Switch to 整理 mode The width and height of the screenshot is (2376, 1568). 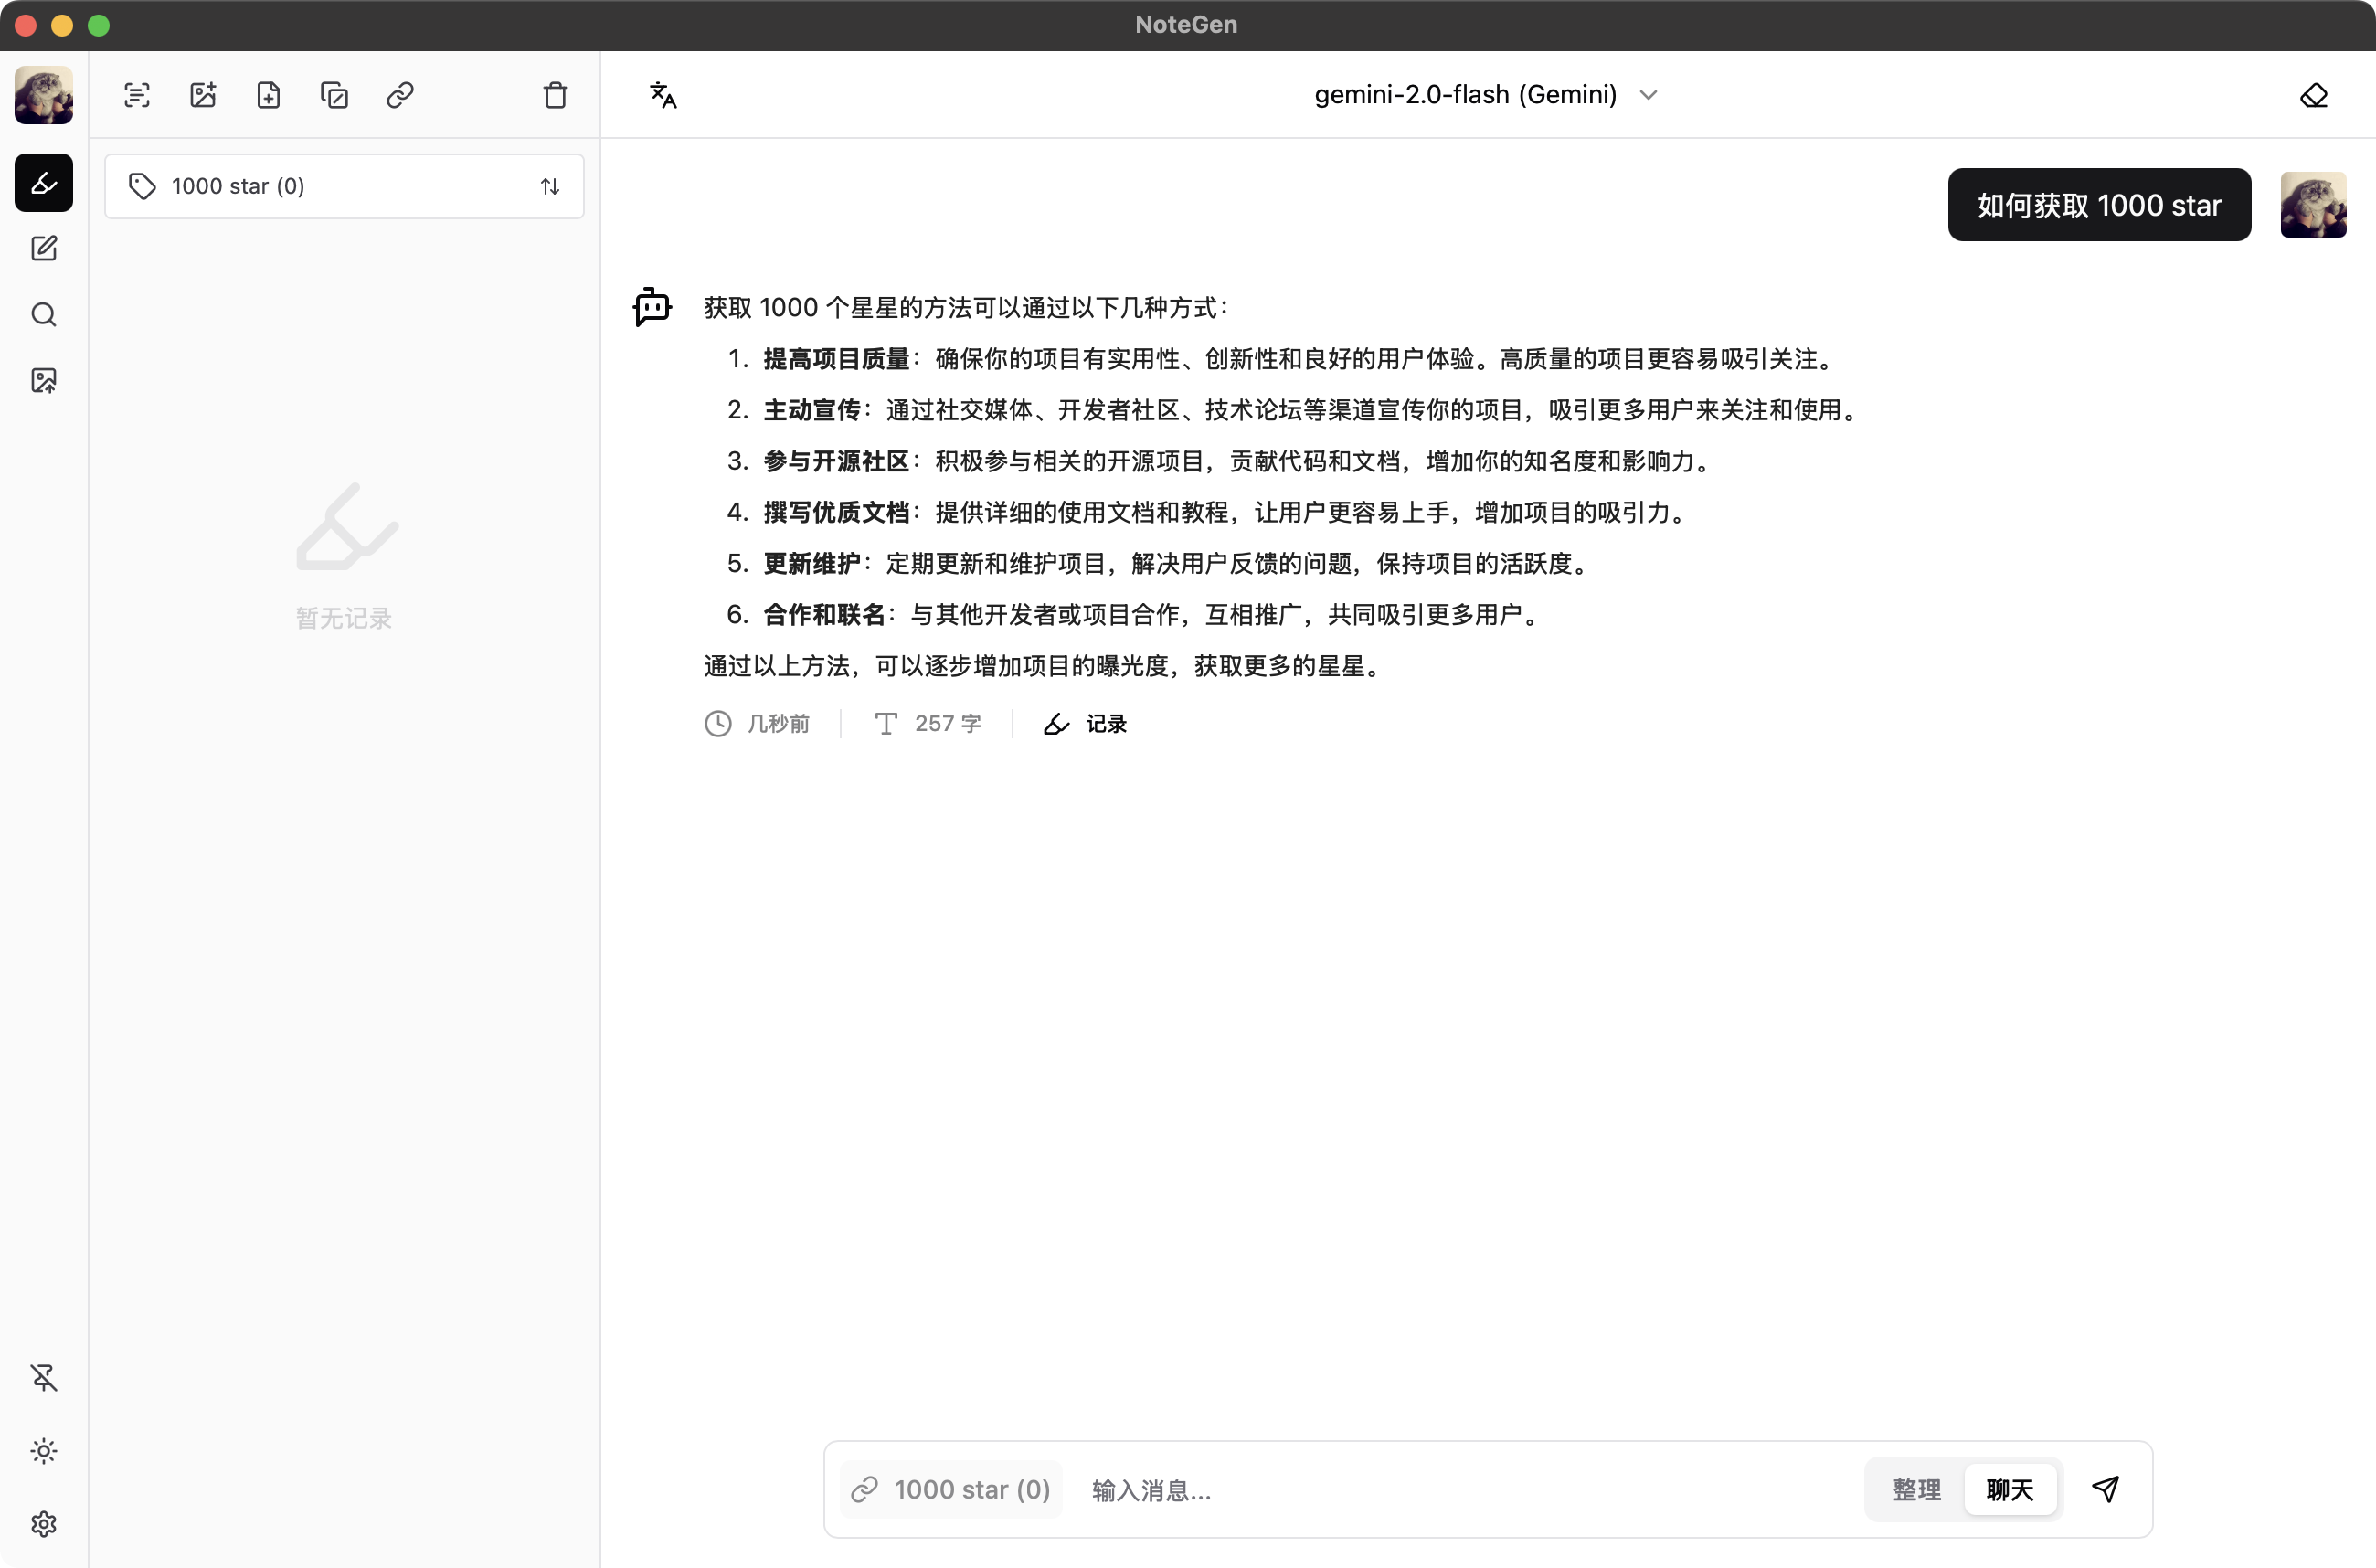[1916, 1489]
